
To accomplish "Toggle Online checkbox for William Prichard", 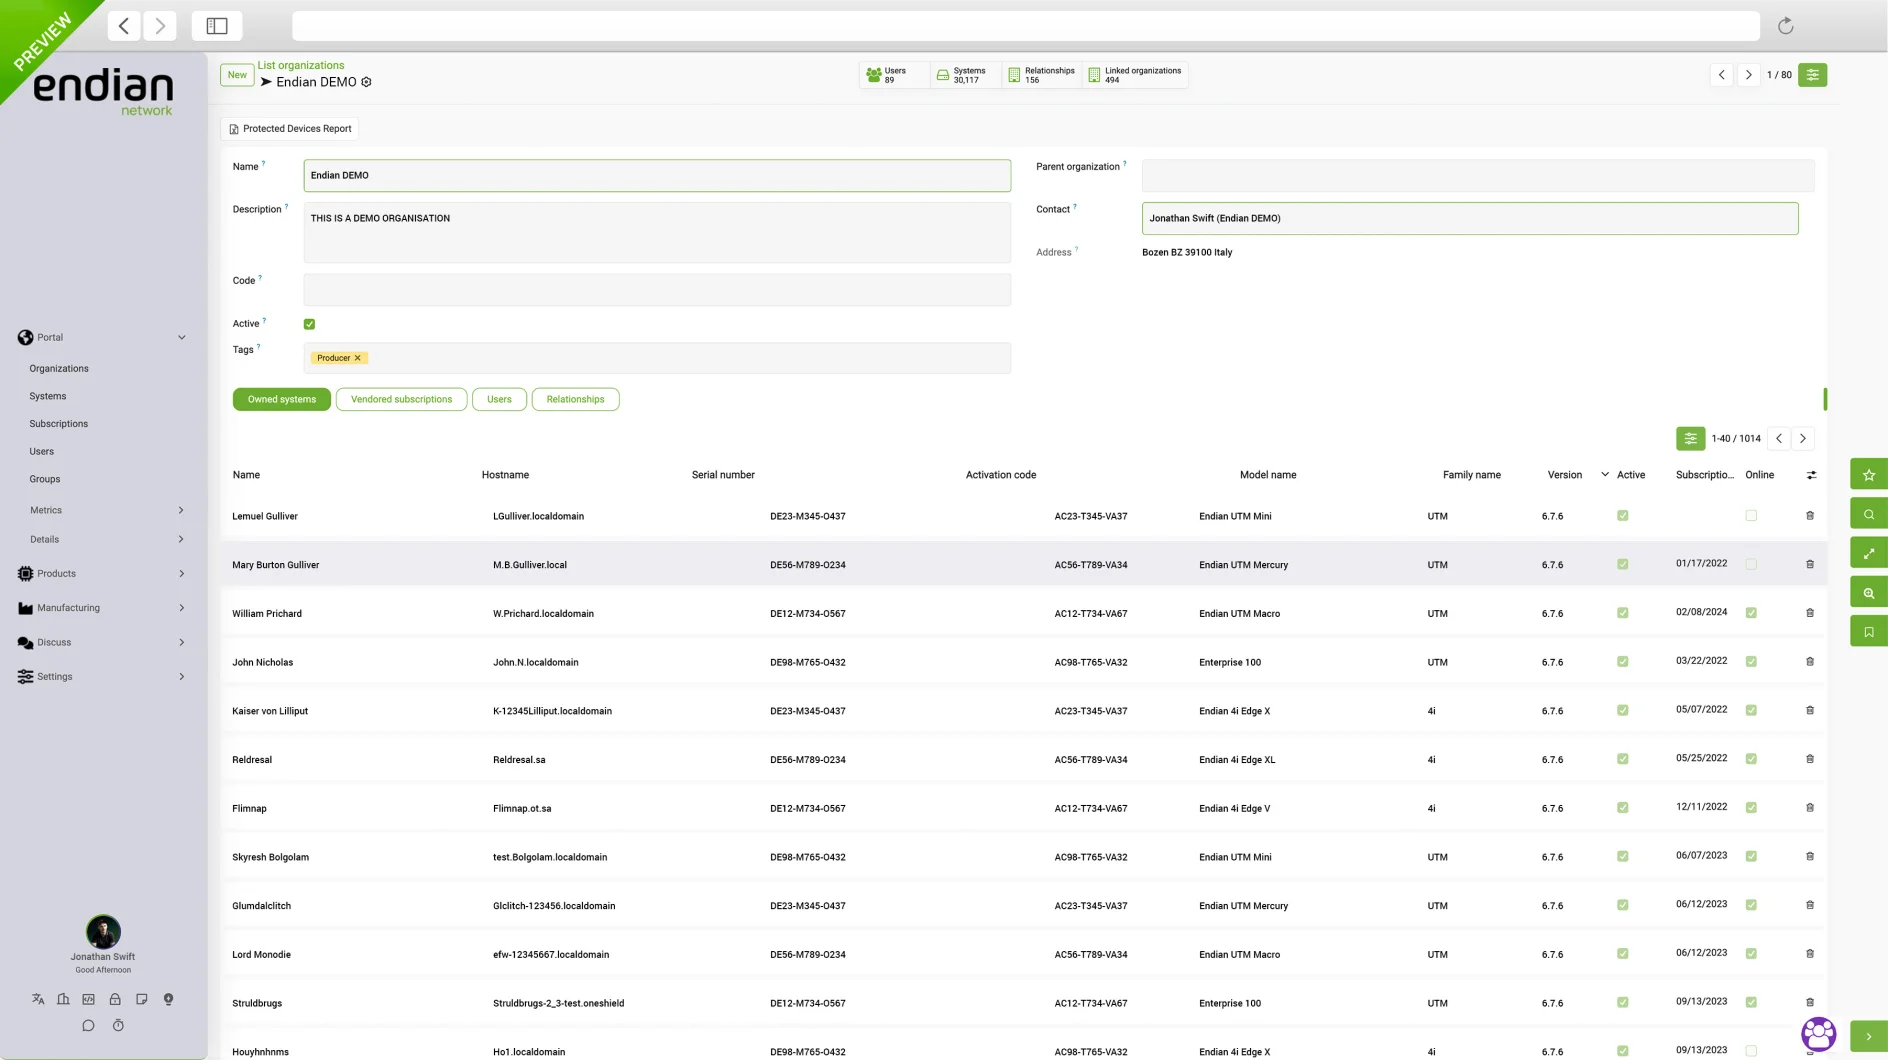I will [x=1751, y=612].
